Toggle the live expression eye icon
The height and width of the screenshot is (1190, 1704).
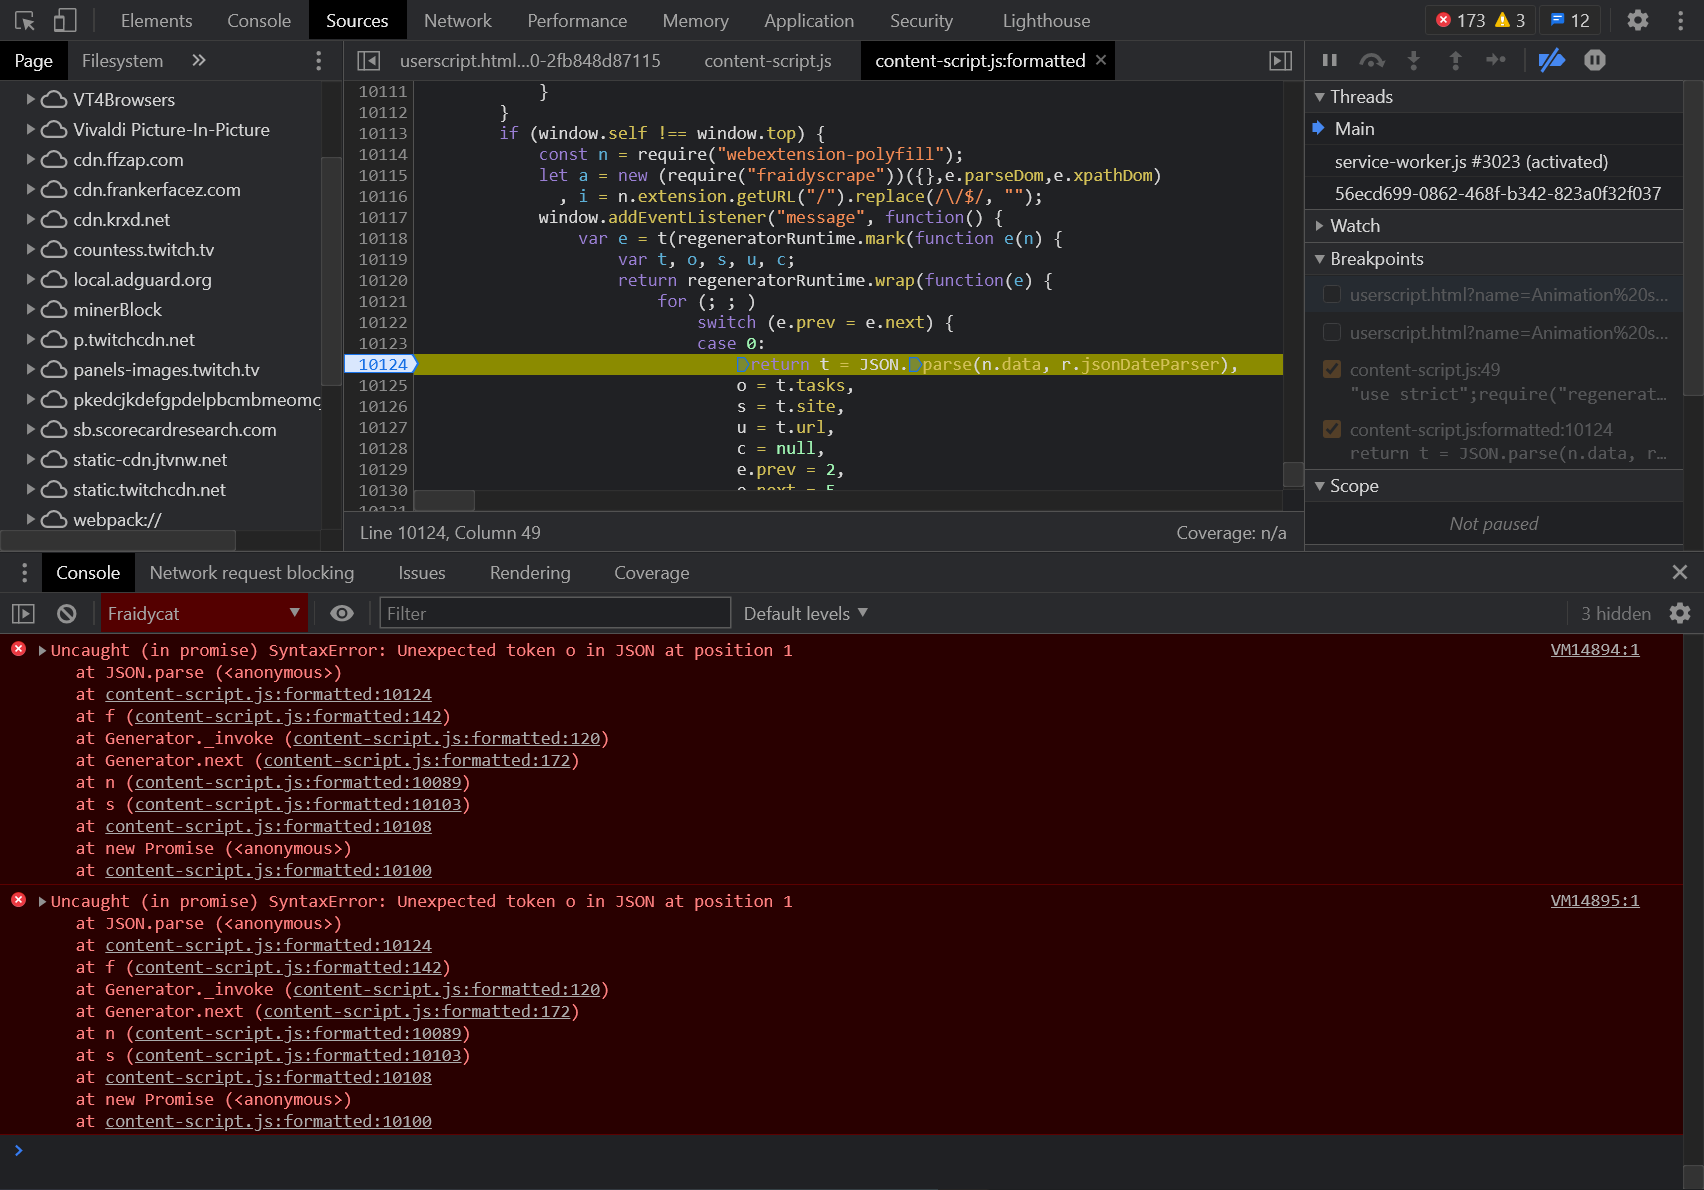click(x=342, y=614)
